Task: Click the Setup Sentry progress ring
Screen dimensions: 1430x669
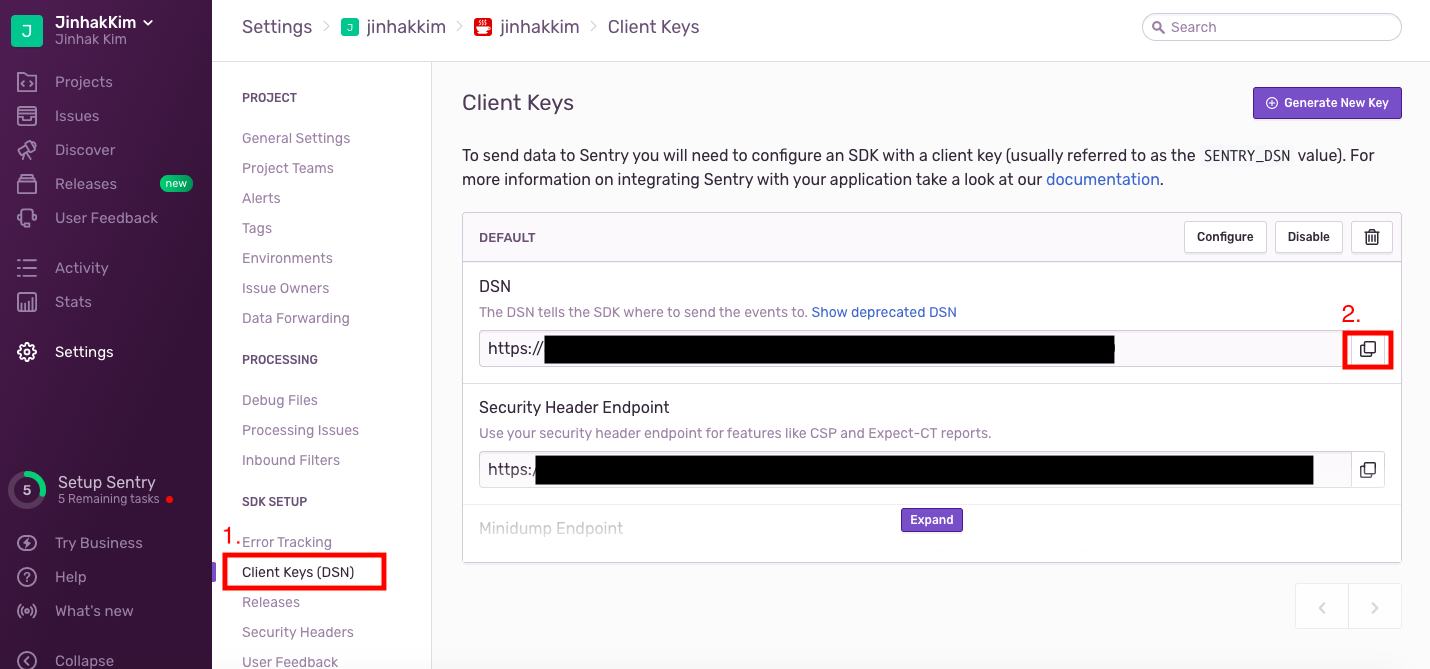Action: pyautogui.click(x=27, y=490)
